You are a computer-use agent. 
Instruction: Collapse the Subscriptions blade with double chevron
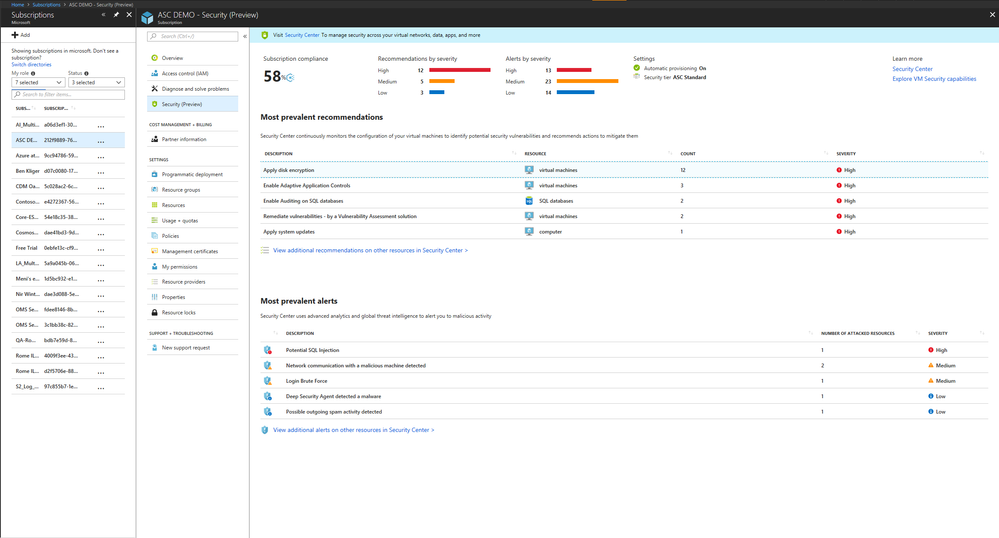[x=103, y=15]
